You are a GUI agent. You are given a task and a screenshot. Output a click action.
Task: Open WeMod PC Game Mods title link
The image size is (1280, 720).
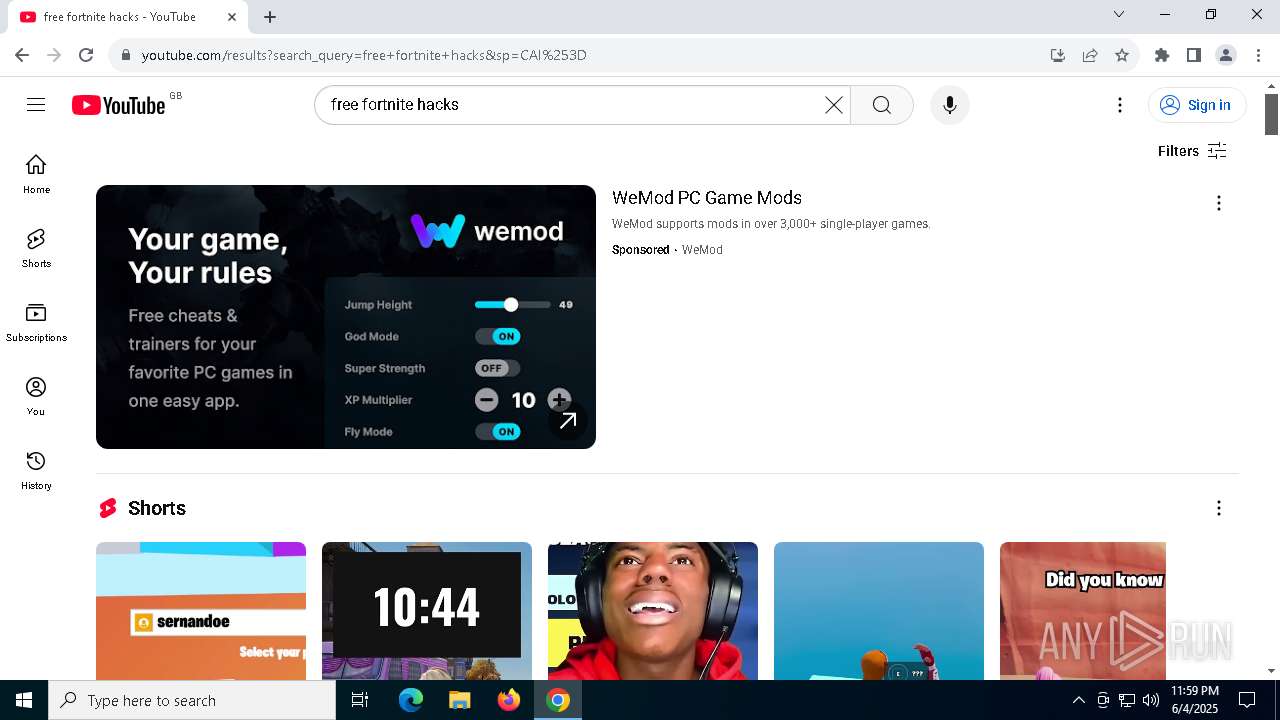(707, 198)
